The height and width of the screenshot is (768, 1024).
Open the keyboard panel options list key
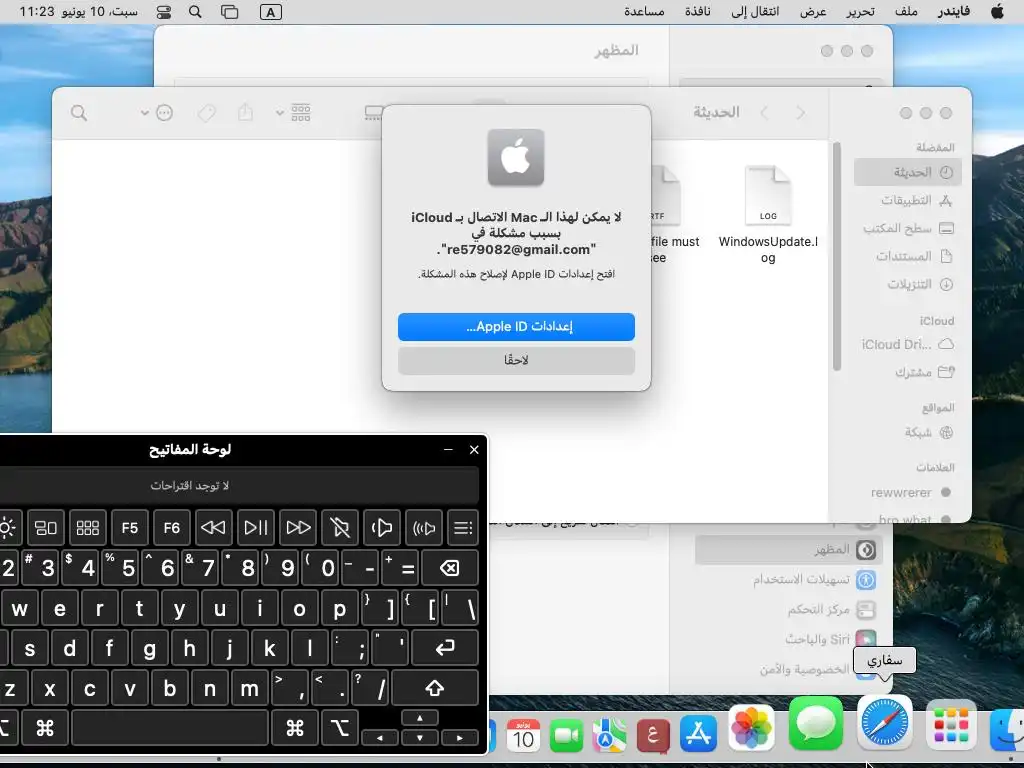click(x=463, y=528)
